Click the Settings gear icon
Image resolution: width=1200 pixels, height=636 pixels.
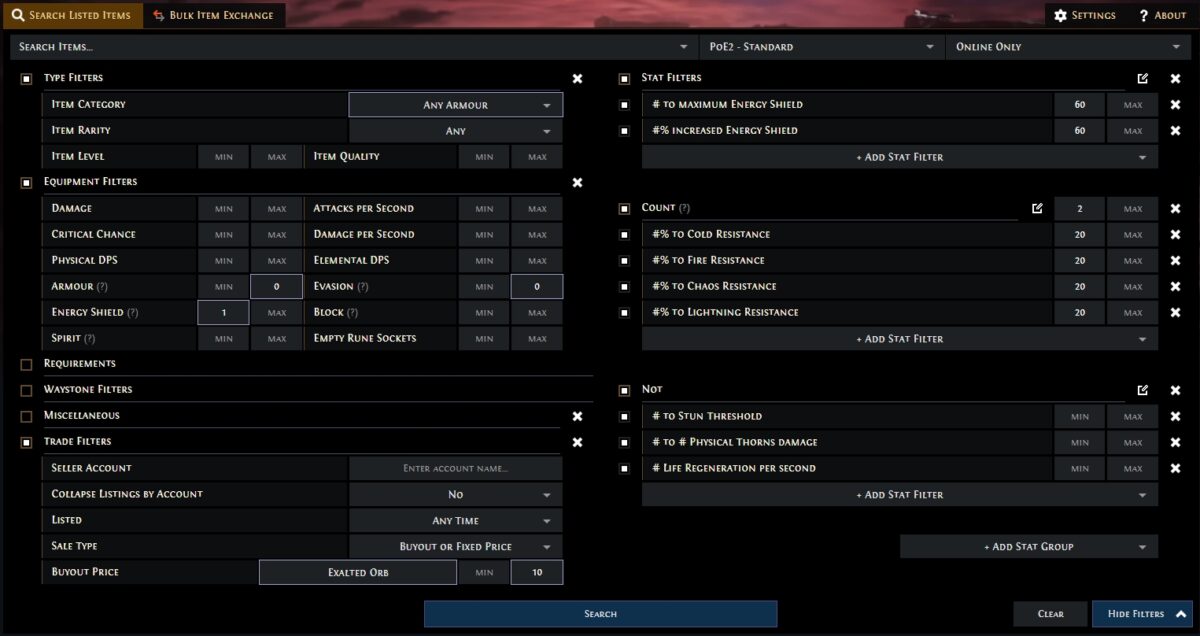pyautogui.click(x=1061, y=16)
